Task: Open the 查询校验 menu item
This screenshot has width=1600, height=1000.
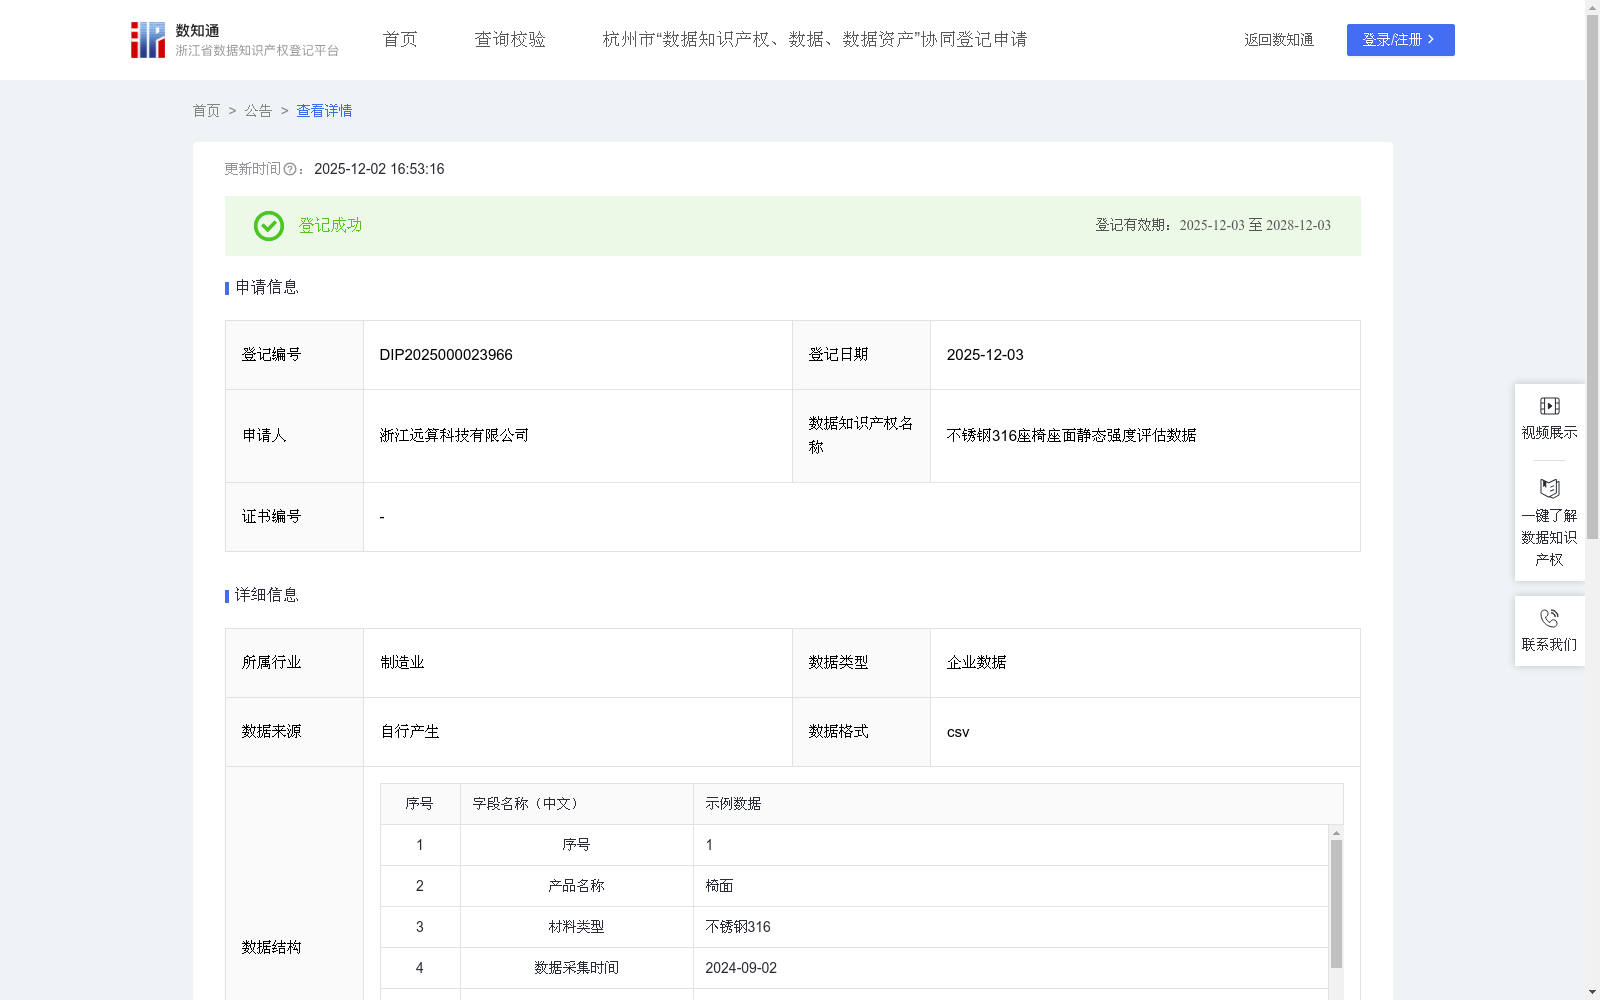Action: point(510,39)
